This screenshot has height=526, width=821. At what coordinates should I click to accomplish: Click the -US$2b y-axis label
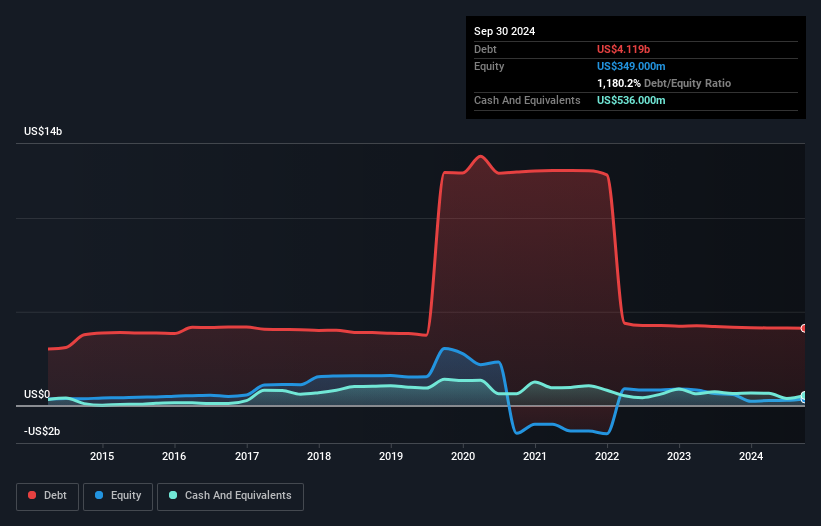pos(42,431)
